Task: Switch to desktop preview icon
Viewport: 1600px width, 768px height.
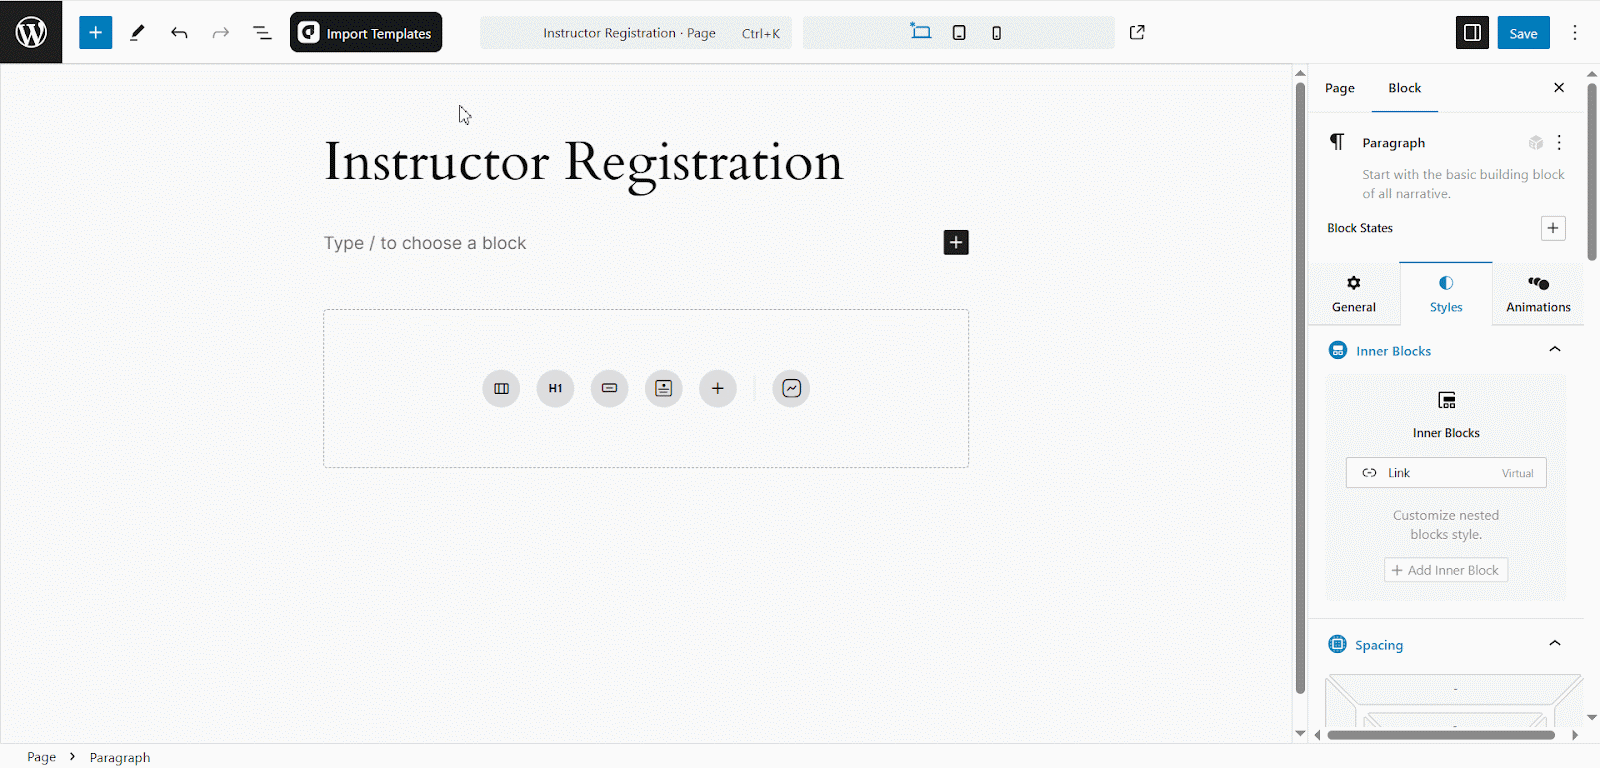Action: [x=921, y=32]
